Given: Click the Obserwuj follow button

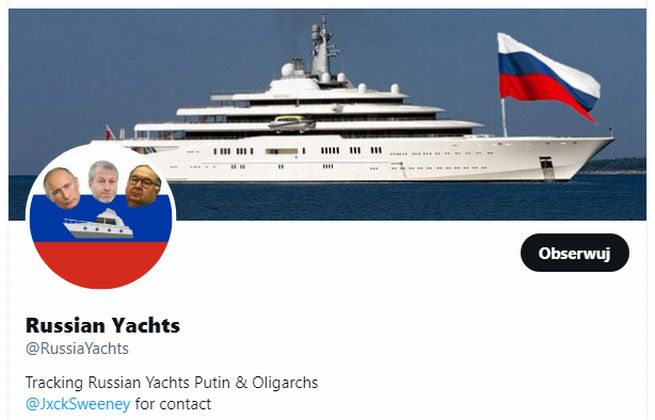Looking at the screenshot, I should (x=574, y=253).
